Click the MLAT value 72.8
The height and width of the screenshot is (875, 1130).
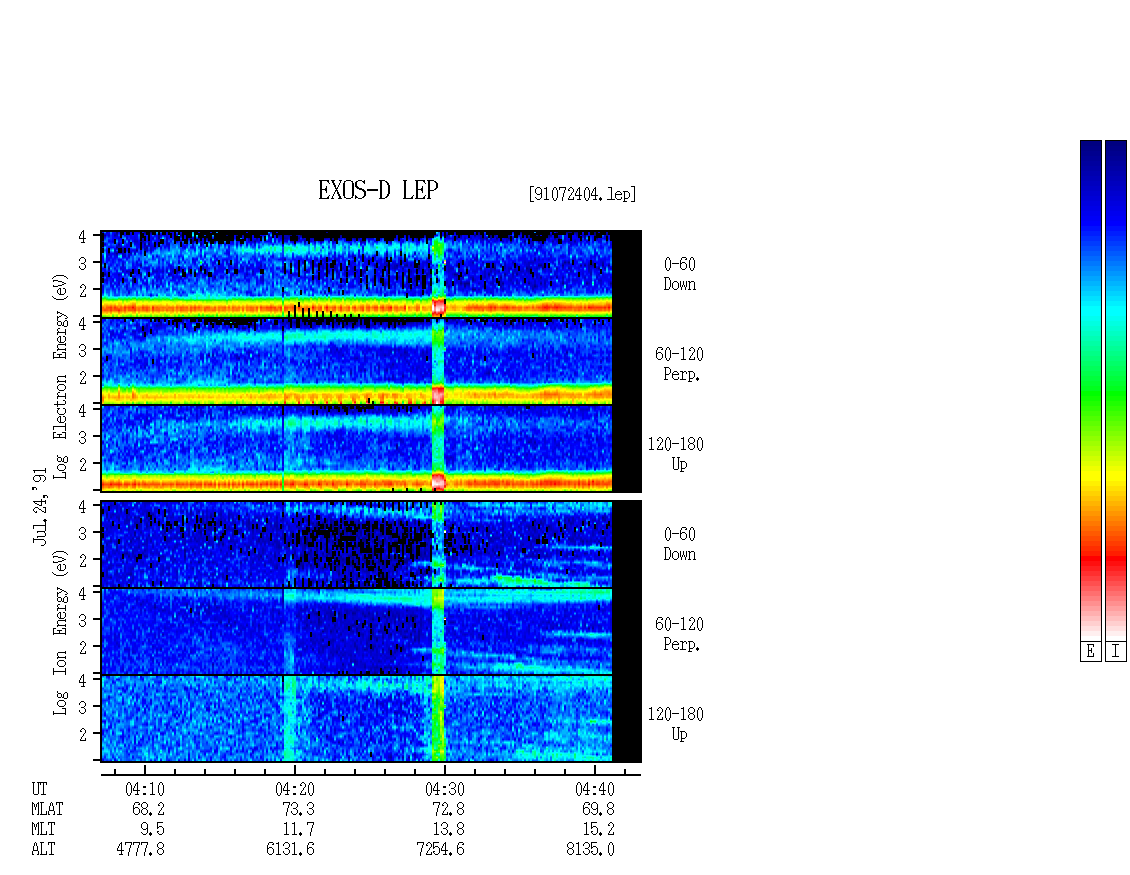(448, 809)
